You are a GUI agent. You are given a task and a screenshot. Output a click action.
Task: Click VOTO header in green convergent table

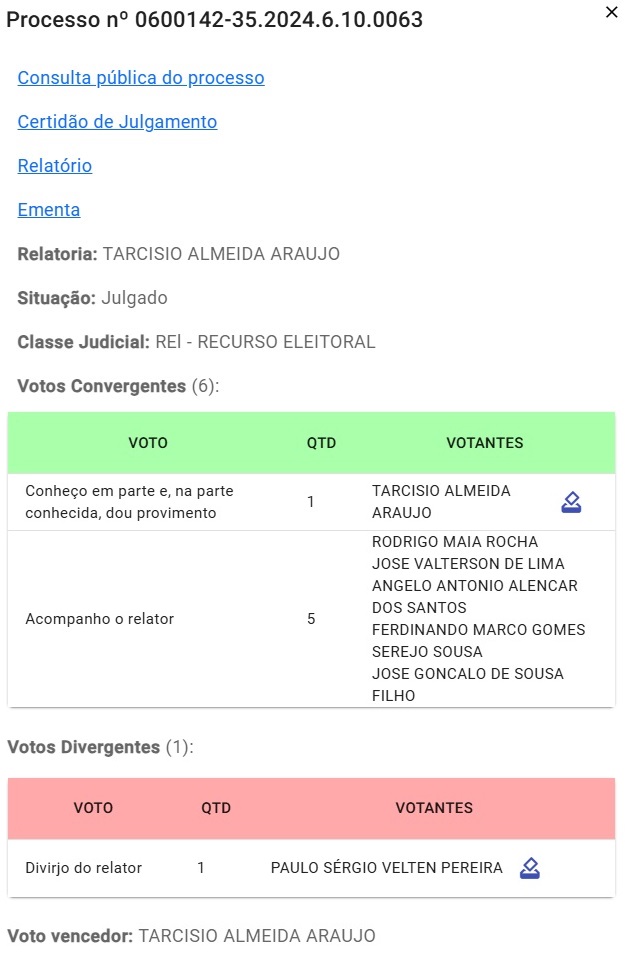click(x=148, y=443)
